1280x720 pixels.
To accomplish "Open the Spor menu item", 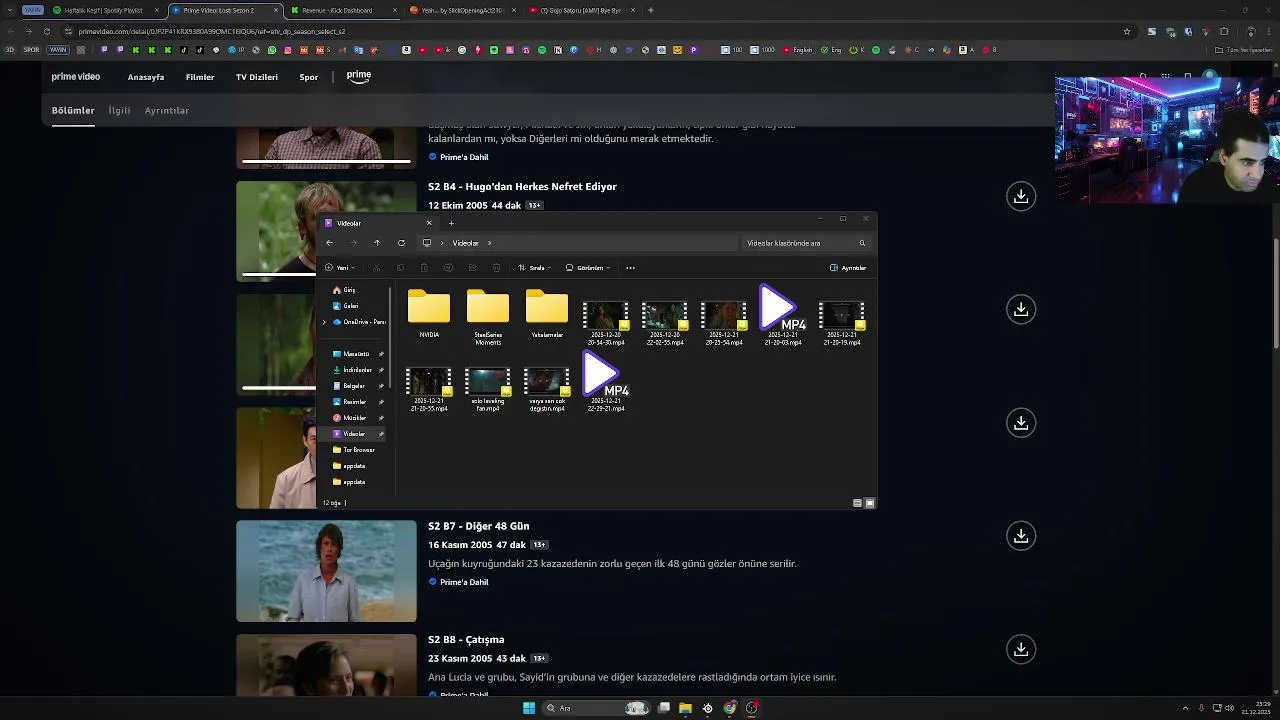I will (x=309, y=77).
